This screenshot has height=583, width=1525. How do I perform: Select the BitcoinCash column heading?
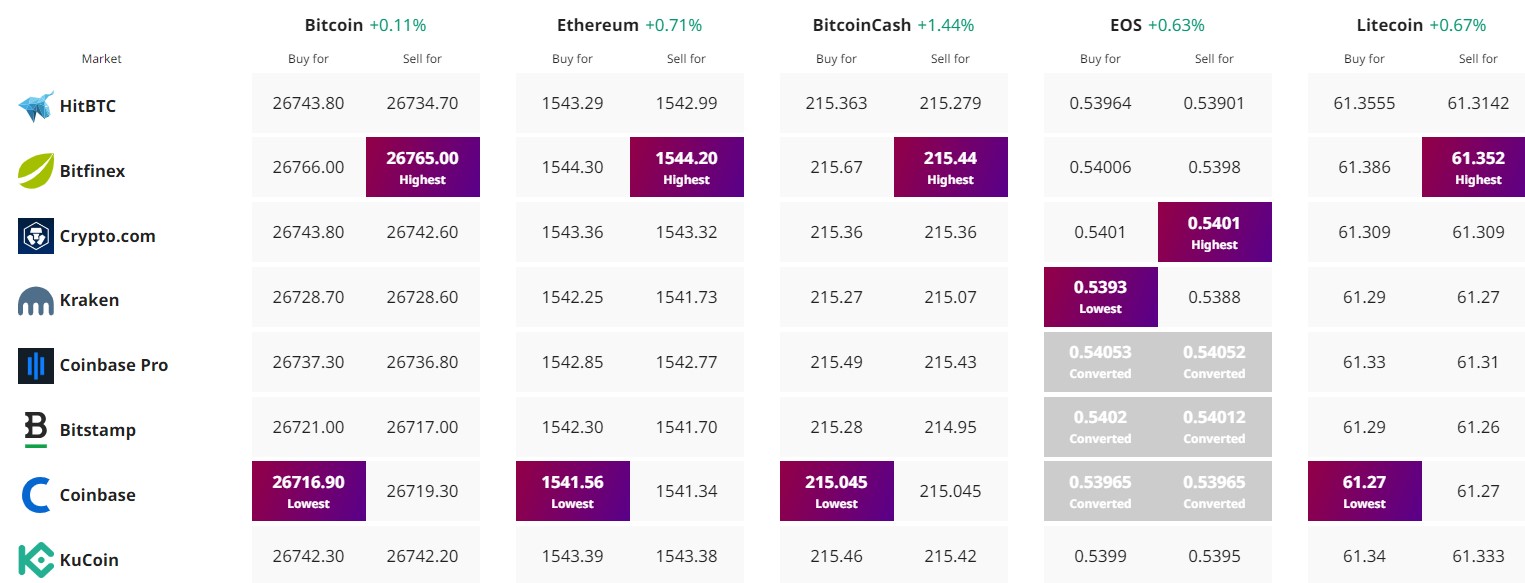[x=862, y=25]
